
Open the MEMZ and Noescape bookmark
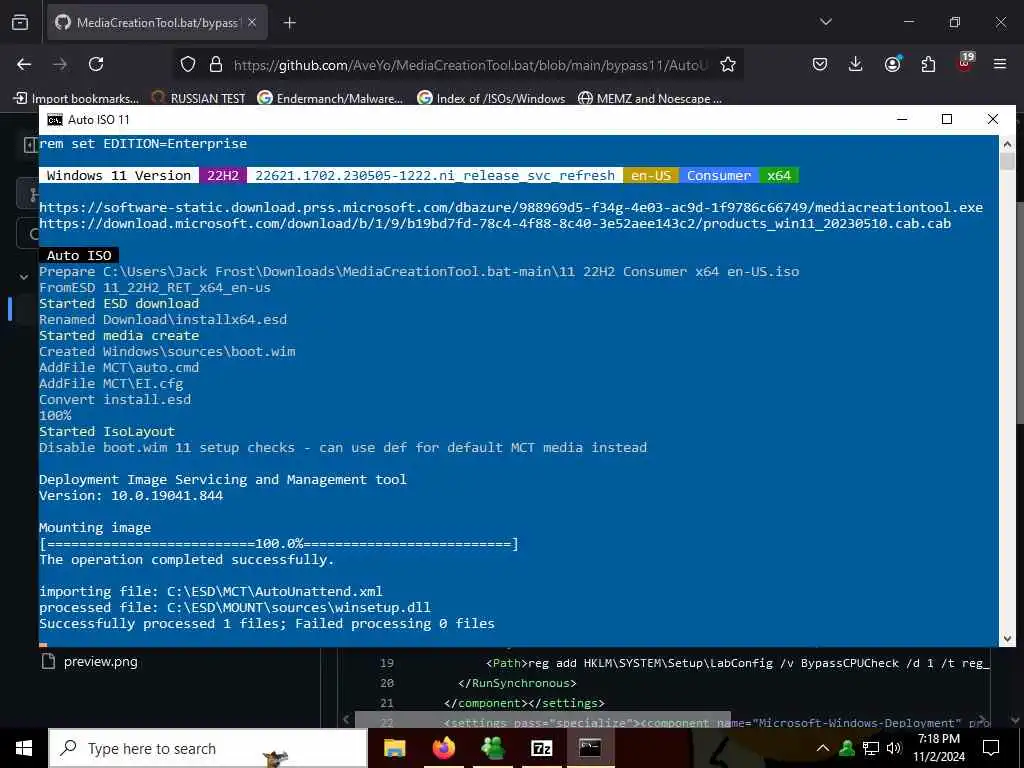650,99
